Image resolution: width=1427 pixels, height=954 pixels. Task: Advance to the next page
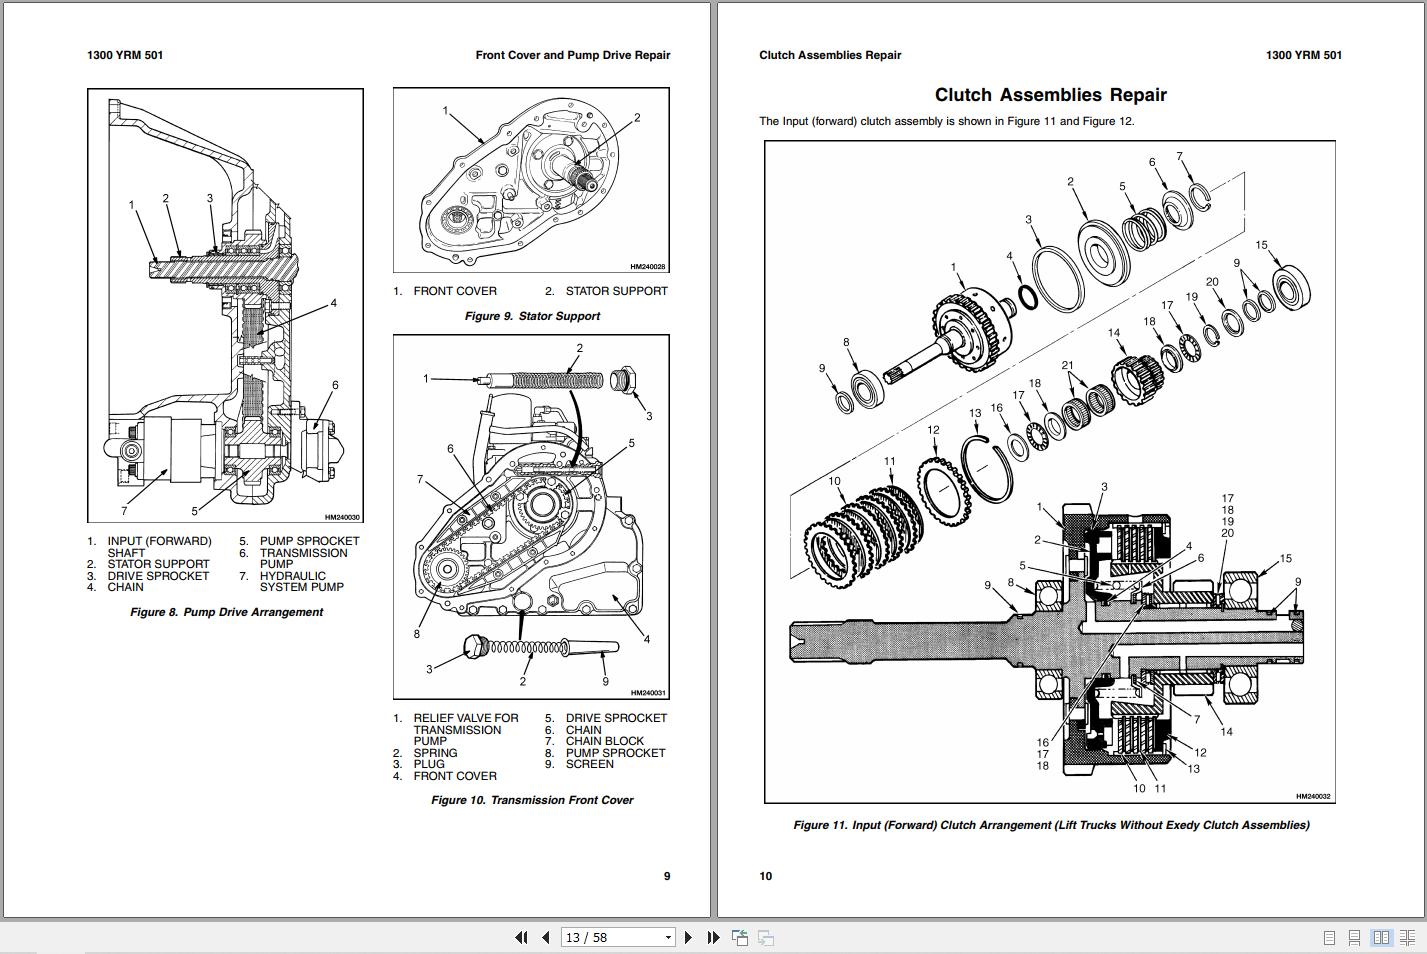click(688, 937)
